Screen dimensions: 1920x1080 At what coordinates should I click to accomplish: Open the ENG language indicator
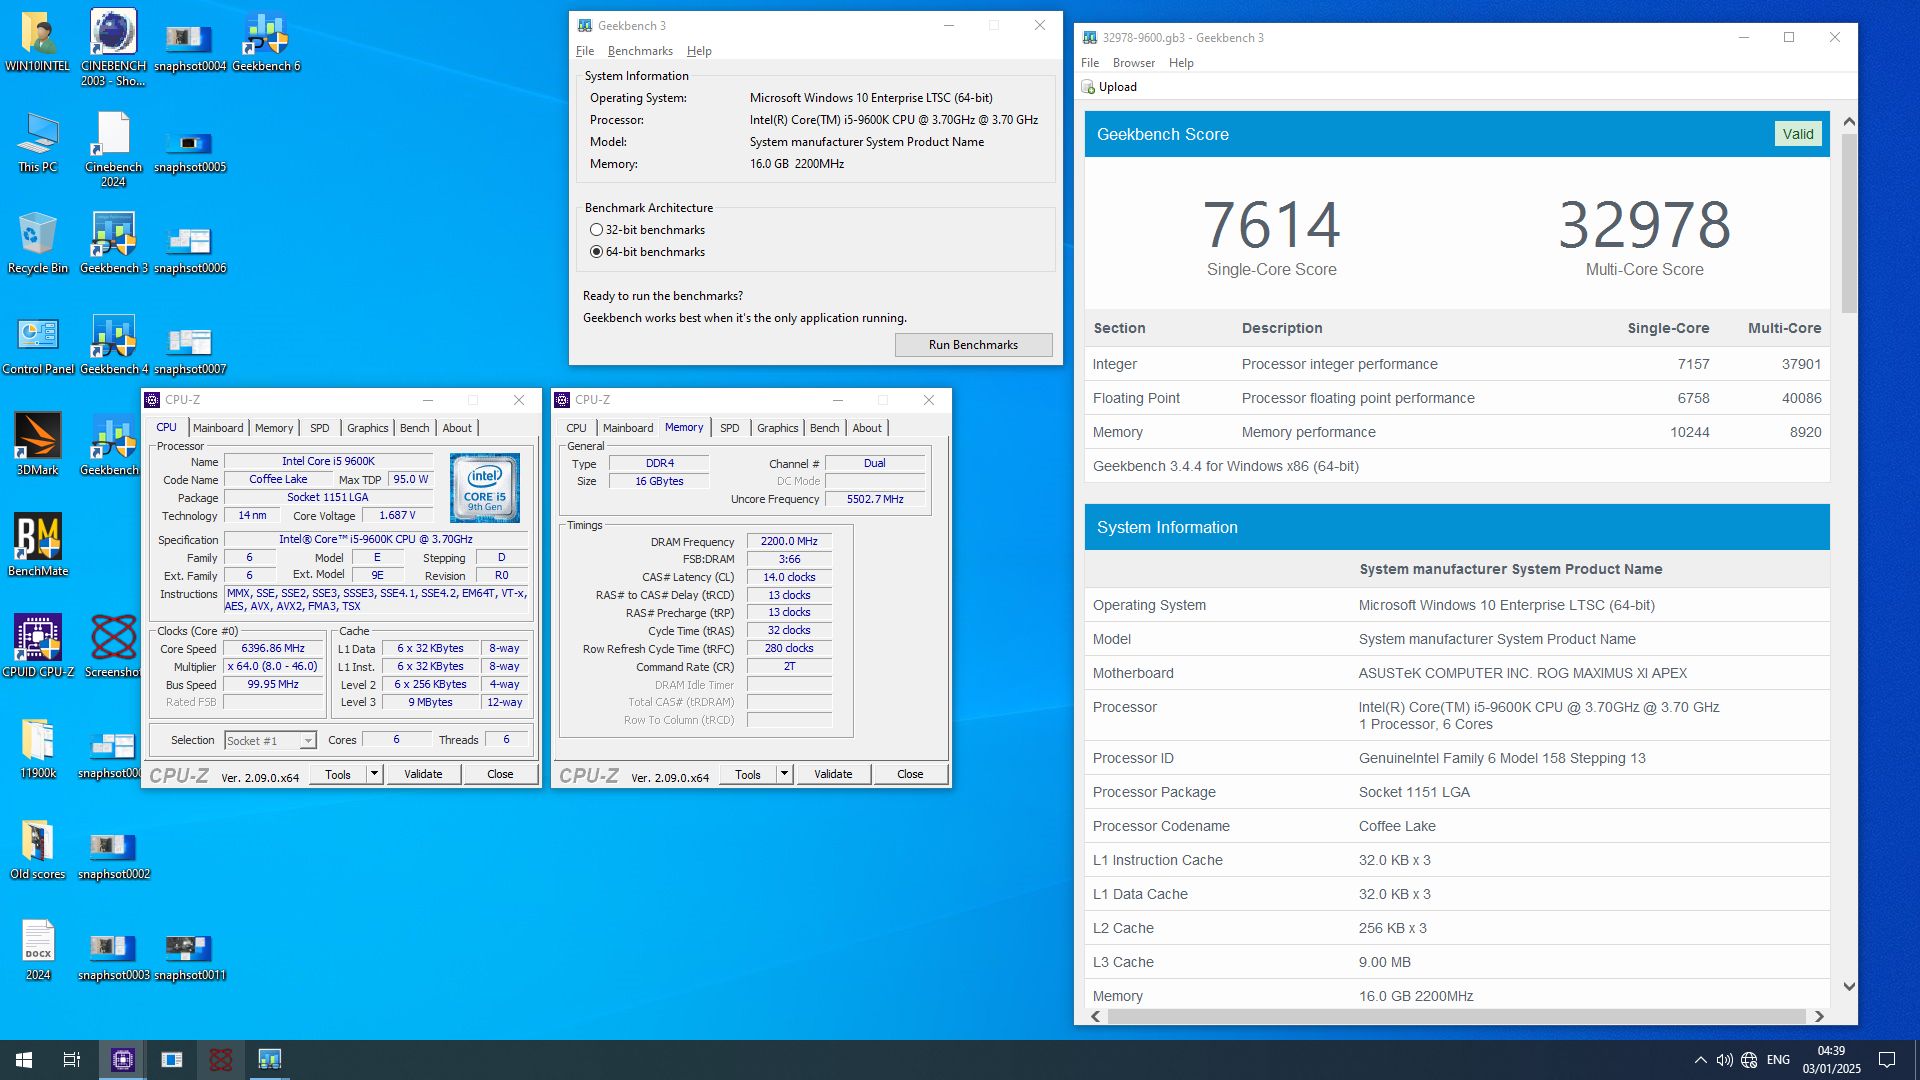point(1778,1060)
